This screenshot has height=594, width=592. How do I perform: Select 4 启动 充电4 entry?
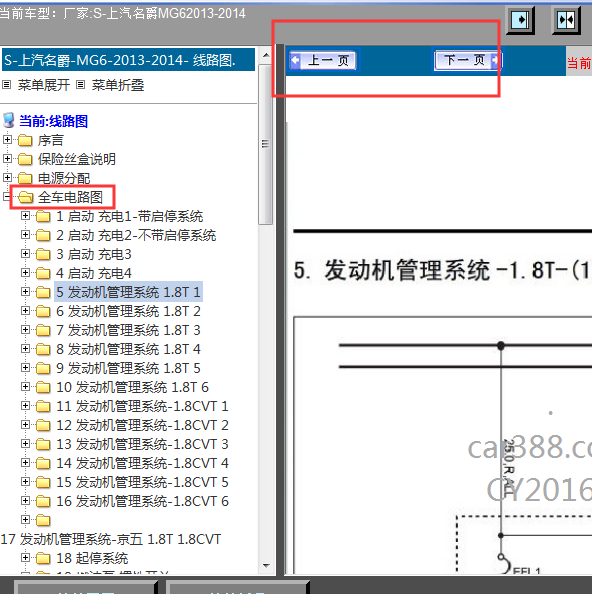[94, 273]
